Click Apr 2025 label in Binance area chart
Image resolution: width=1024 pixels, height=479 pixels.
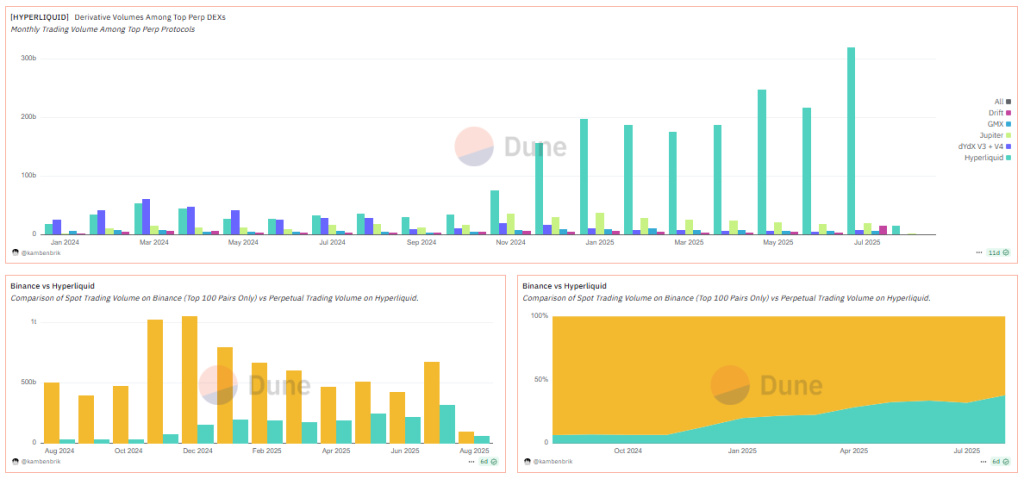coord(854,451)
